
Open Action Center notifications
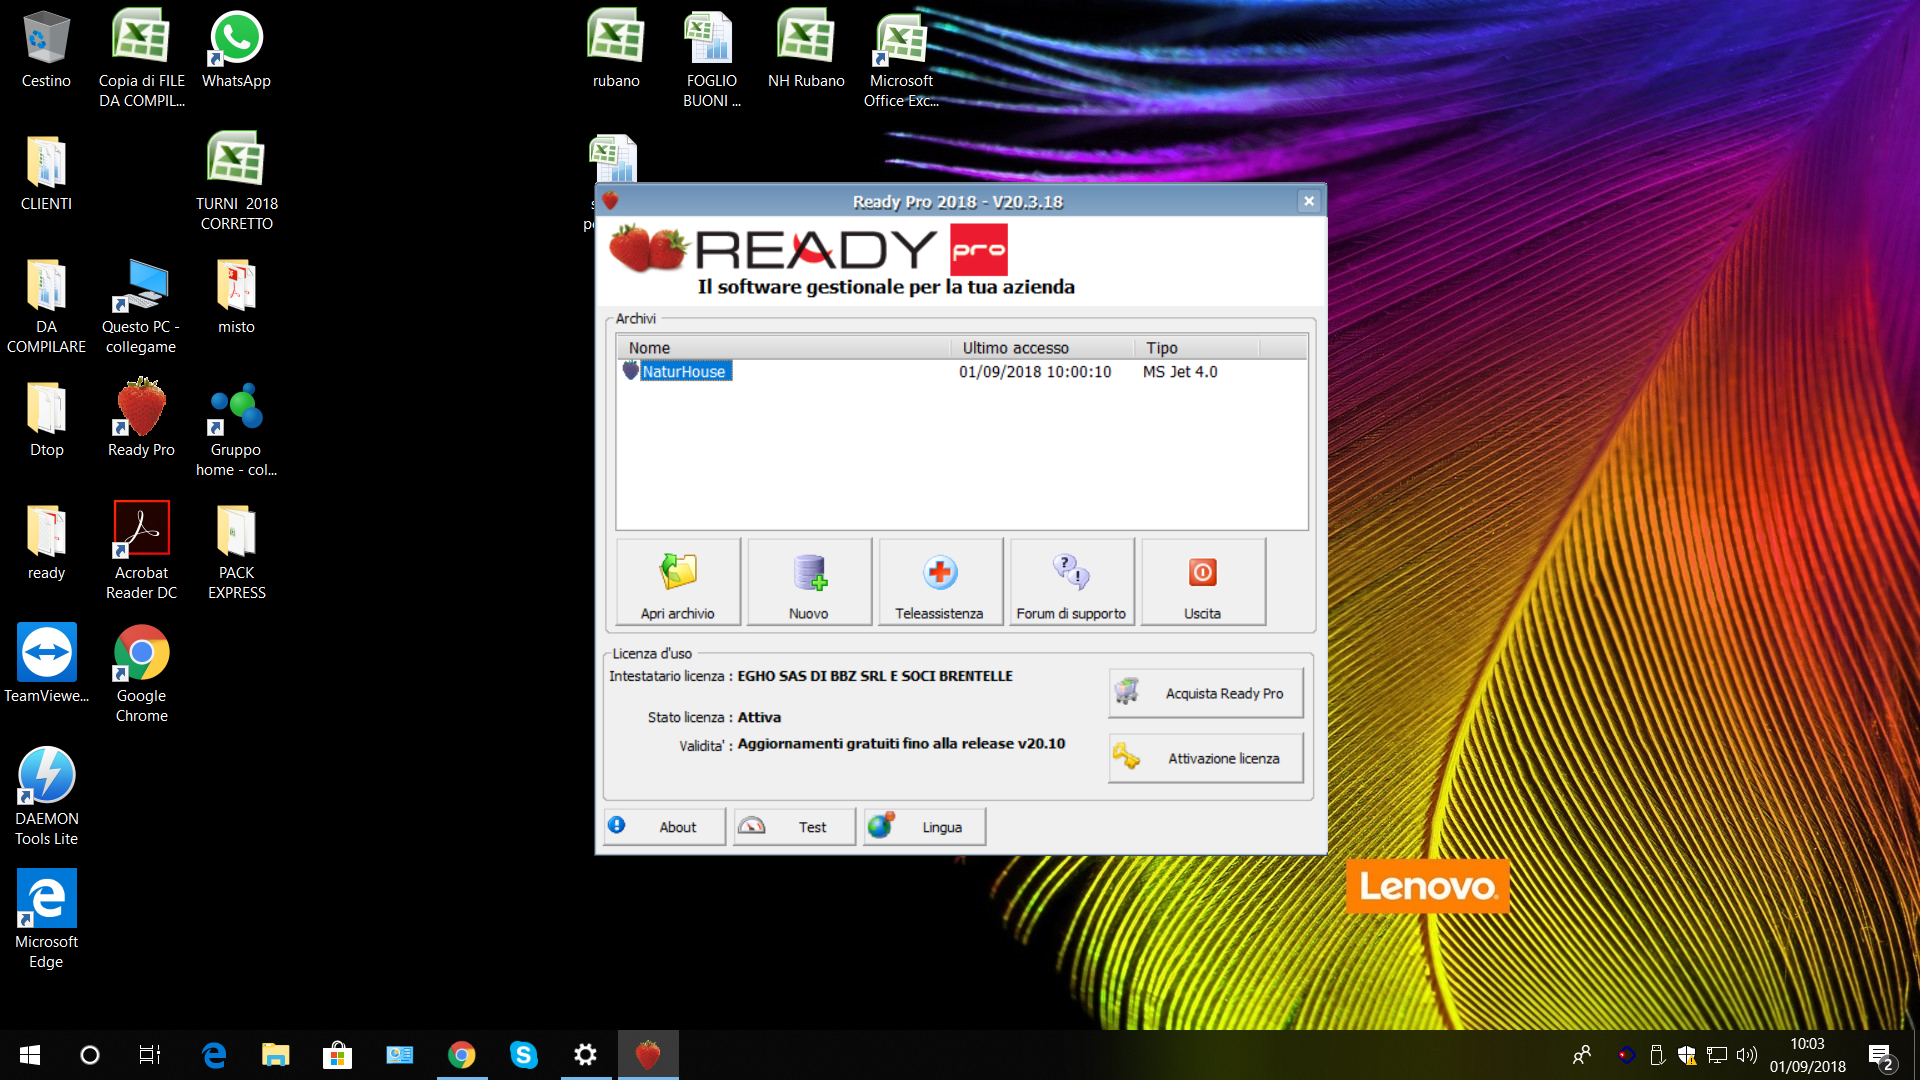[1882, 1056]
